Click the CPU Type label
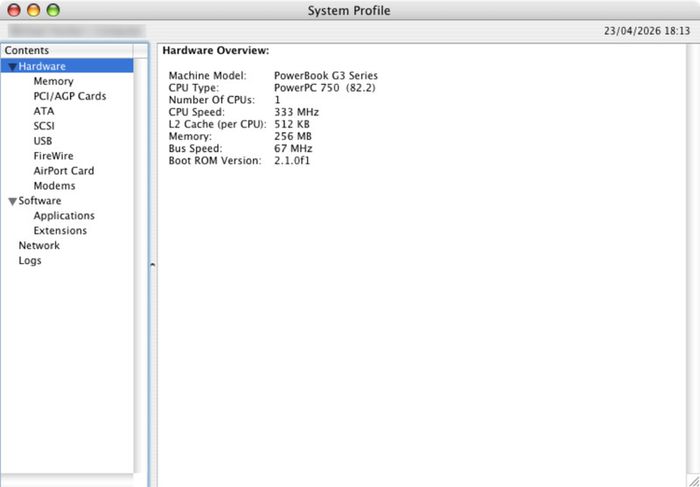The width and height of the screenshot is (700, 487). [194, 88]
